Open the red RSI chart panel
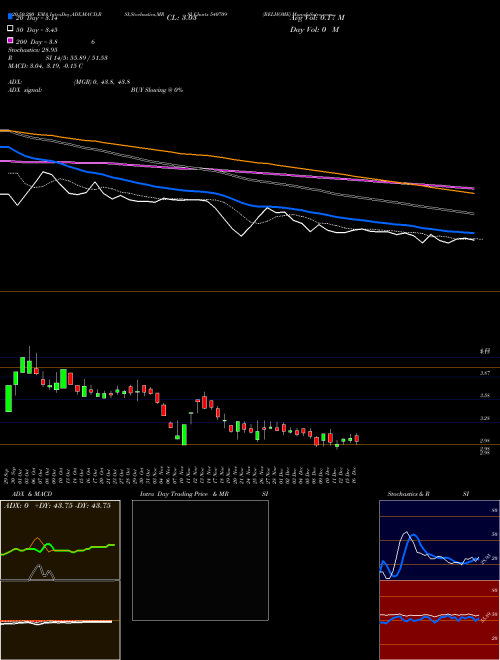The height and width of the screenshot is (660, 500). pos(439,620)
